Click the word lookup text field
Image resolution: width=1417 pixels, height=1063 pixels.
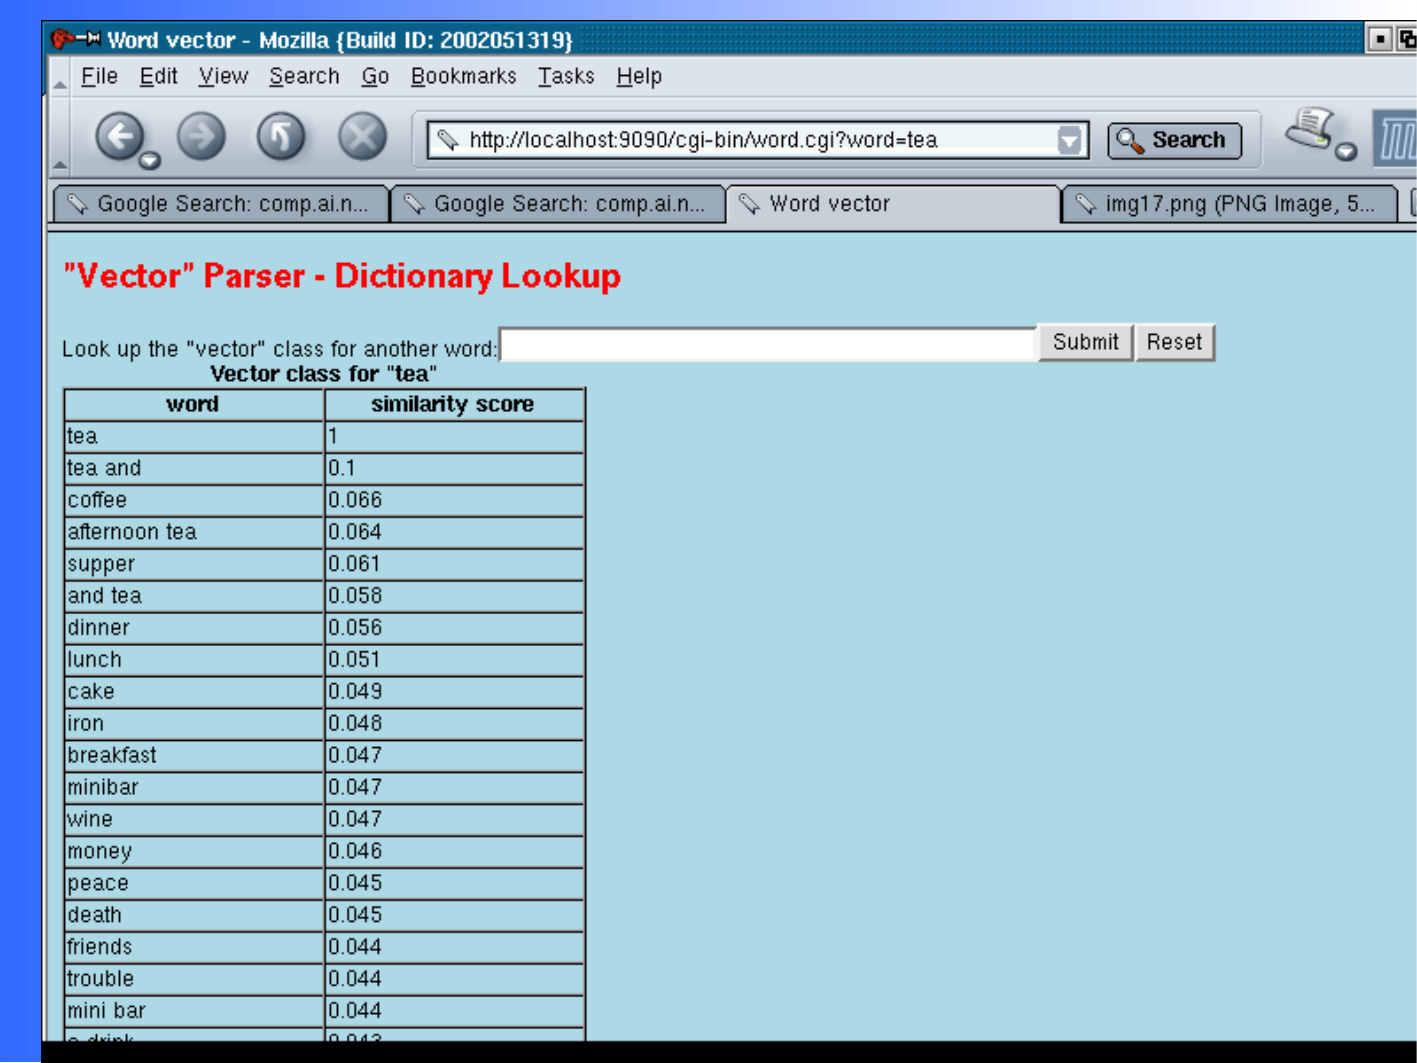[x=767, y=344]
